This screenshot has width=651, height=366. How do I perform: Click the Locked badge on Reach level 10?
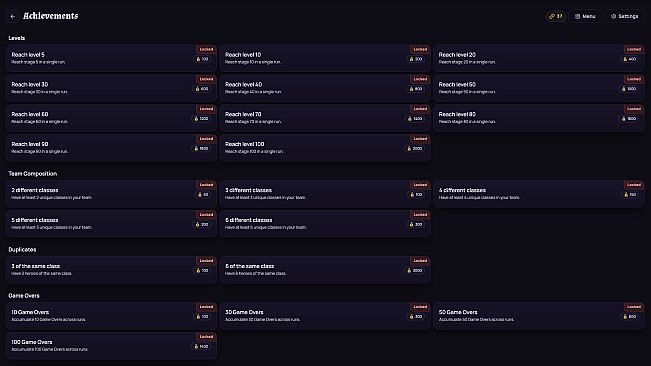pos(420,49)
